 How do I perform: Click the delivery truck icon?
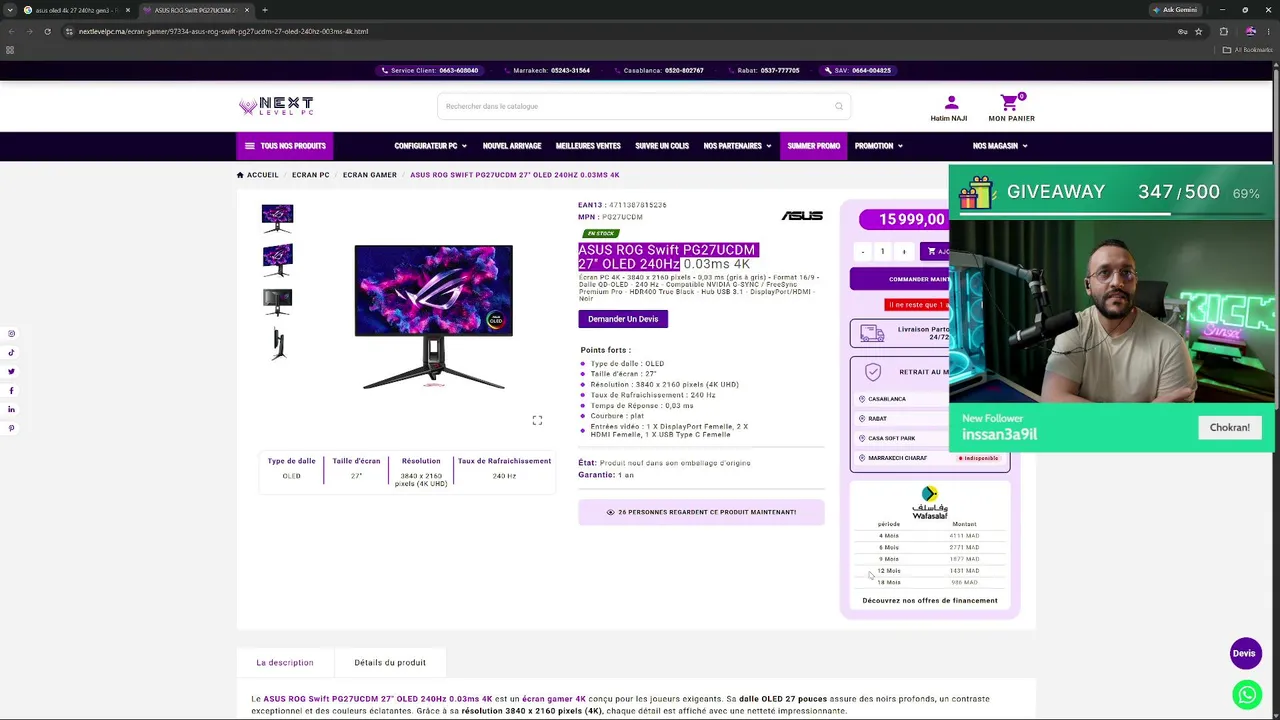point(872,333)
